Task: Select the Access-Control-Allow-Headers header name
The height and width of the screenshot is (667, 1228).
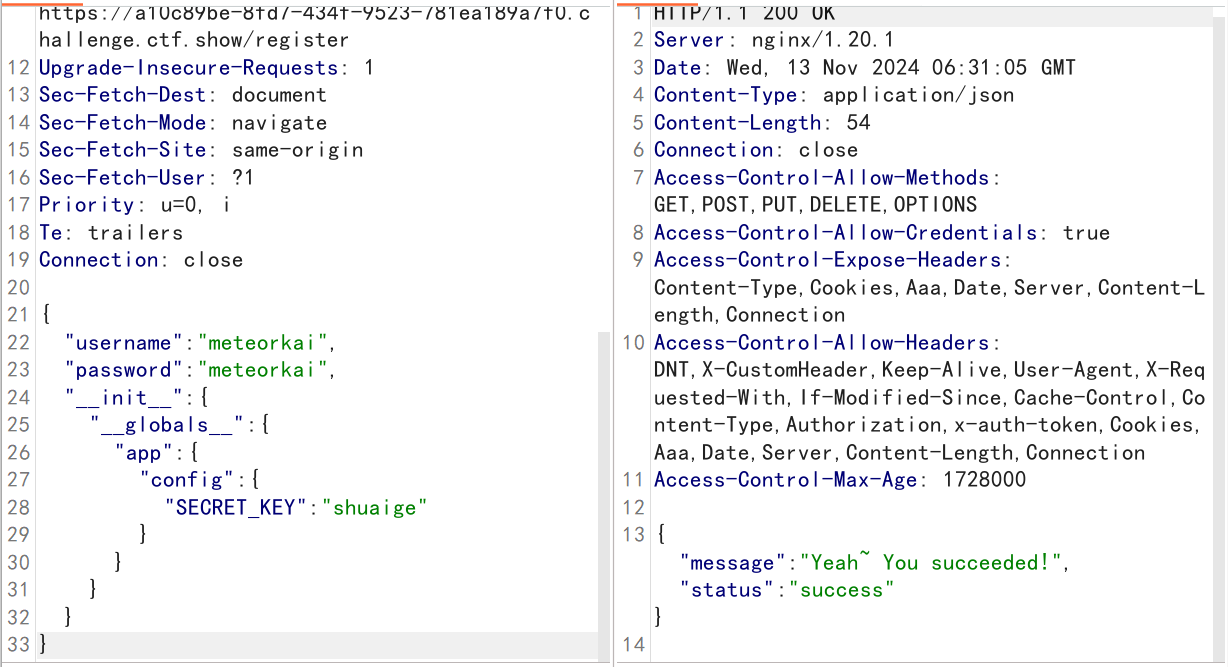Action: click(822, 343)
